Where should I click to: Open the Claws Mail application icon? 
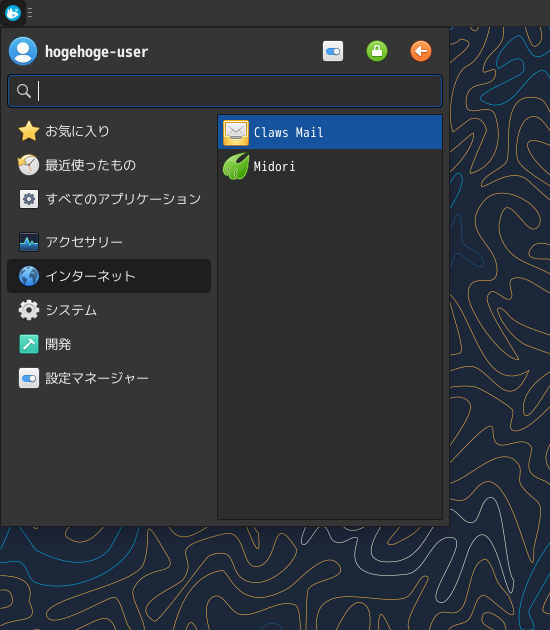(x=236, y=132)
